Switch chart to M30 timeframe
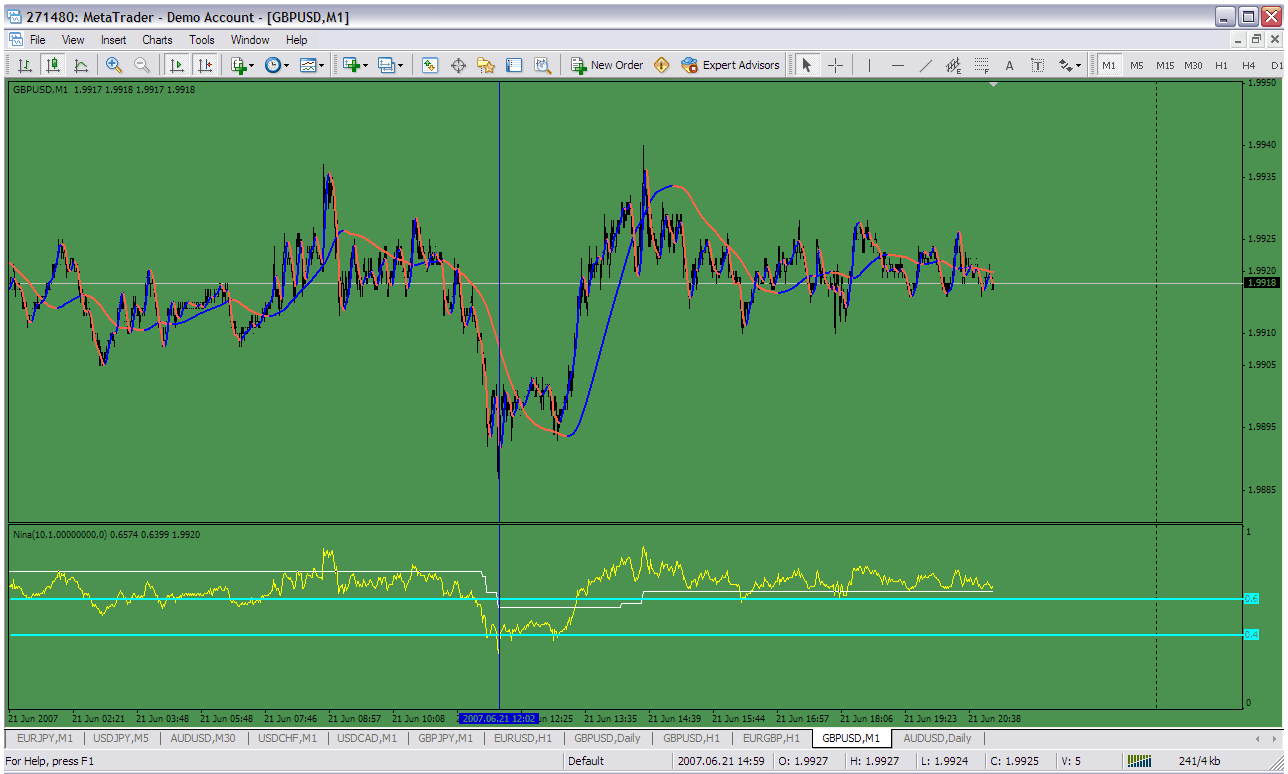Image resolution: width=1288 pixels, height=774 pixels. click(x=1193, y=65)
